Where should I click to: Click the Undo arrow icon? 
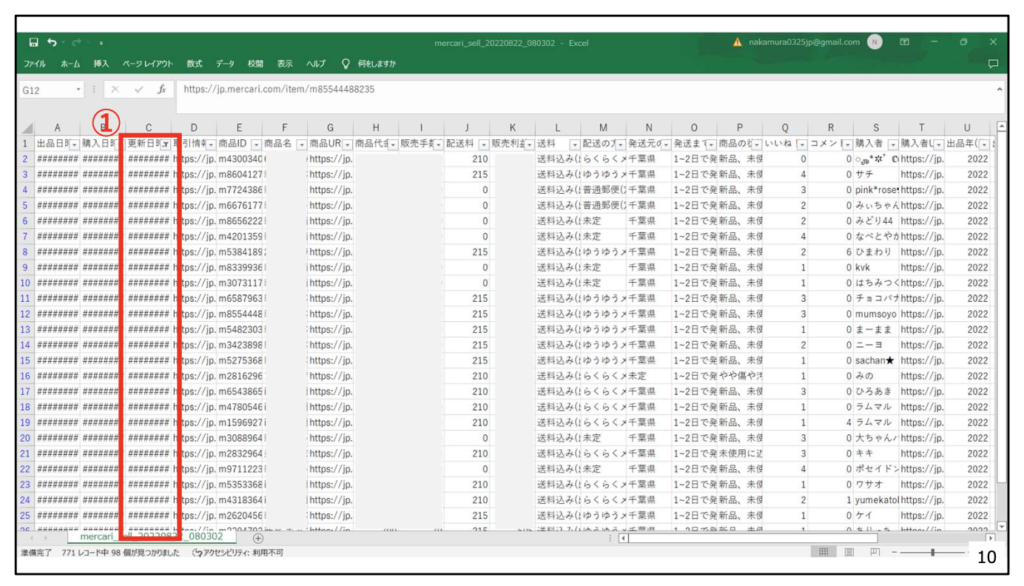coord(51,43)
